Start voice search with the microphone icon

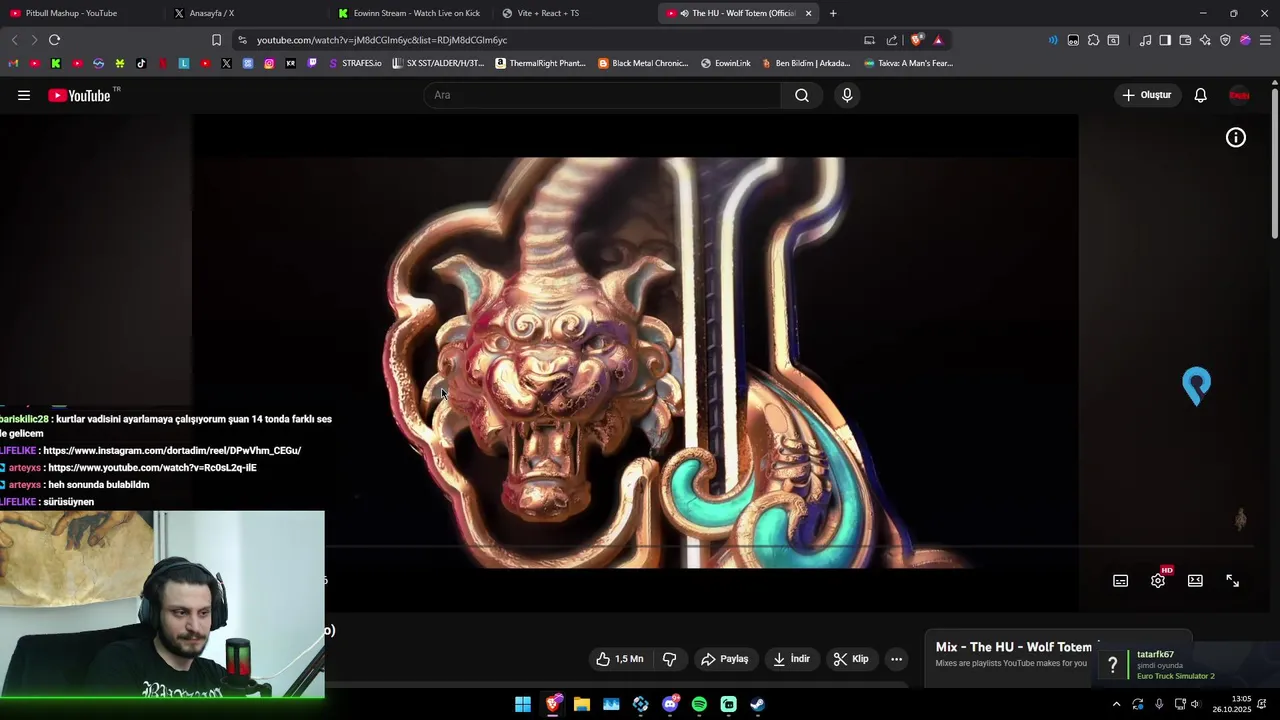coord(847,95)
